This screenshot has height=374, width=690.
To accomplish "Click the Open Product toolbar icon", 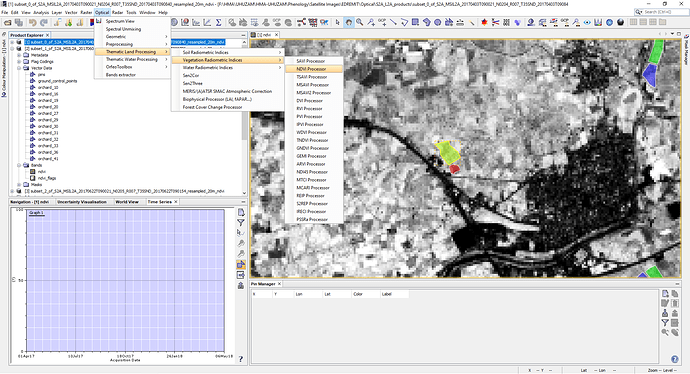I will click(x=8, y=22).
